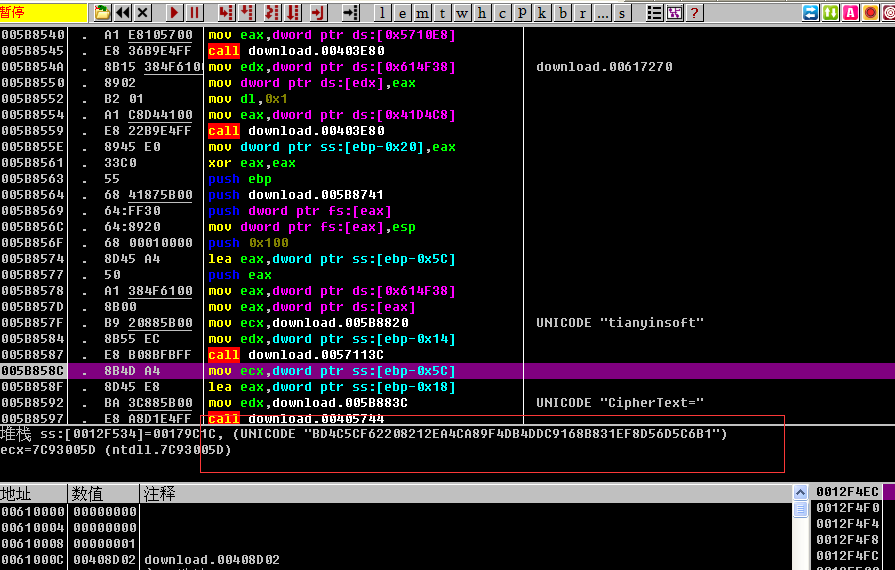Pause execution with the red pause icon
895x570 pixels.
195,13
